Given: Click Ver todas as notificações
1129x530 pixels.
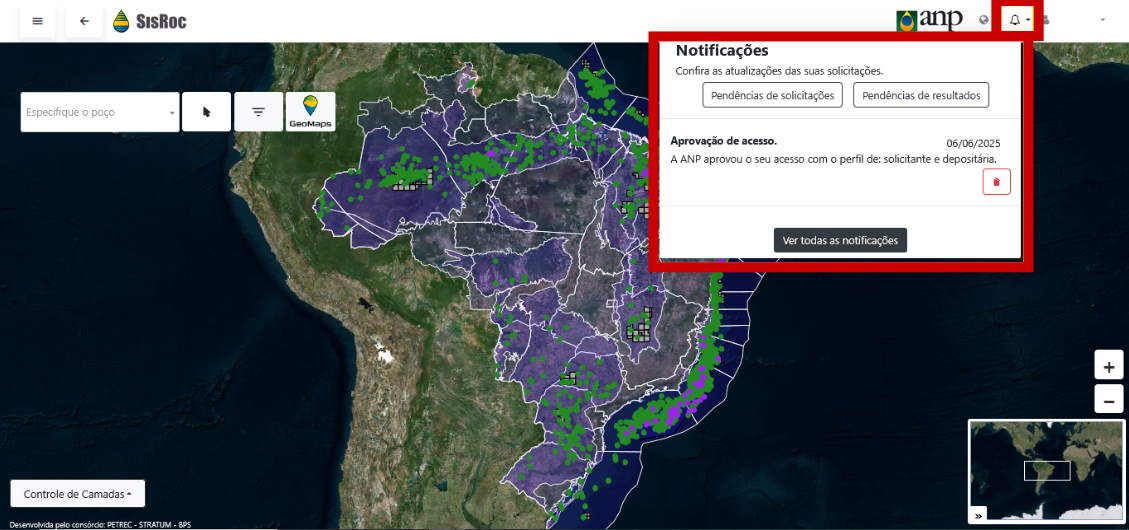Looking at the screenshot, I should click(x=840, y=240).
